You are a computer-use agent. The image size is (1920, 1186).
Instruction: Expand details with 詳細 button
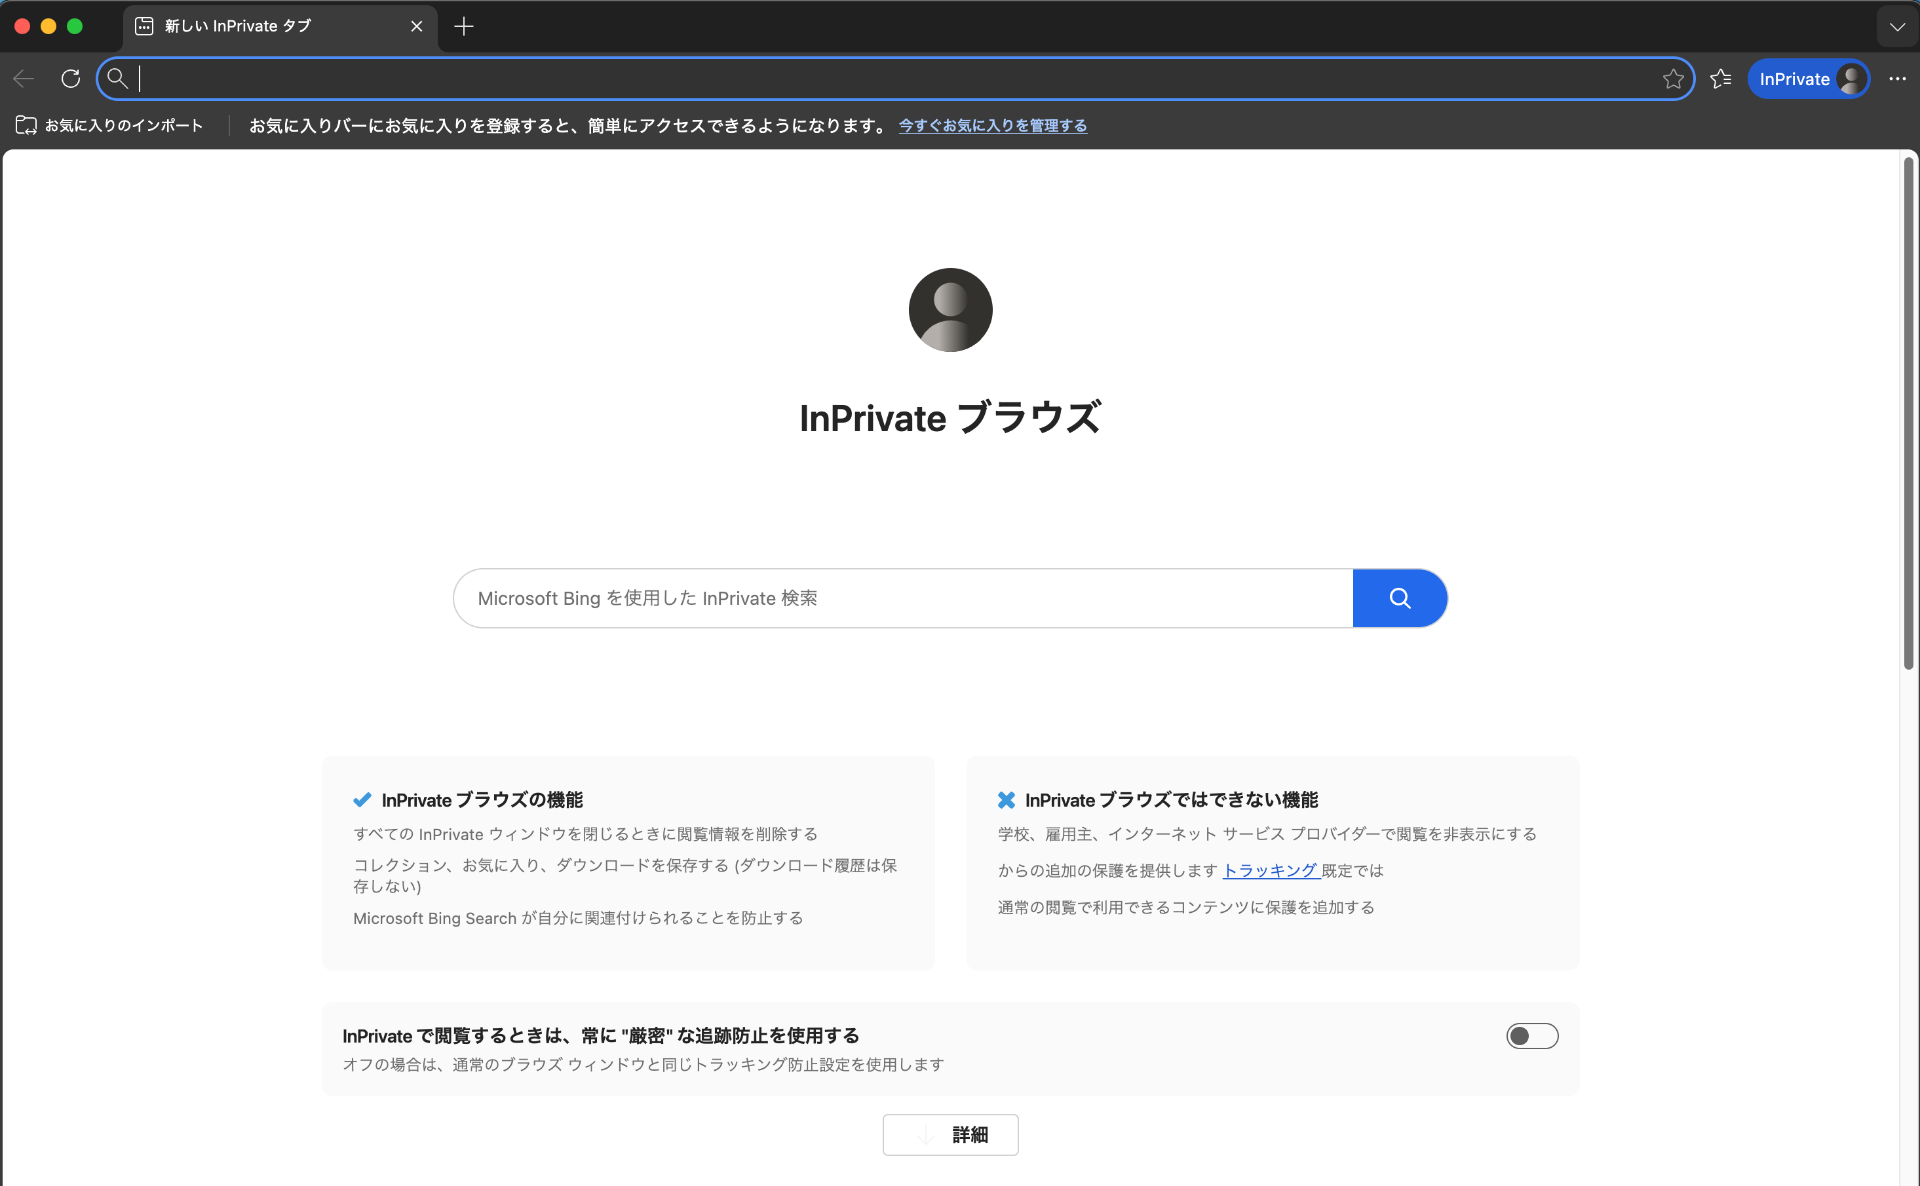coord(950,1135)
